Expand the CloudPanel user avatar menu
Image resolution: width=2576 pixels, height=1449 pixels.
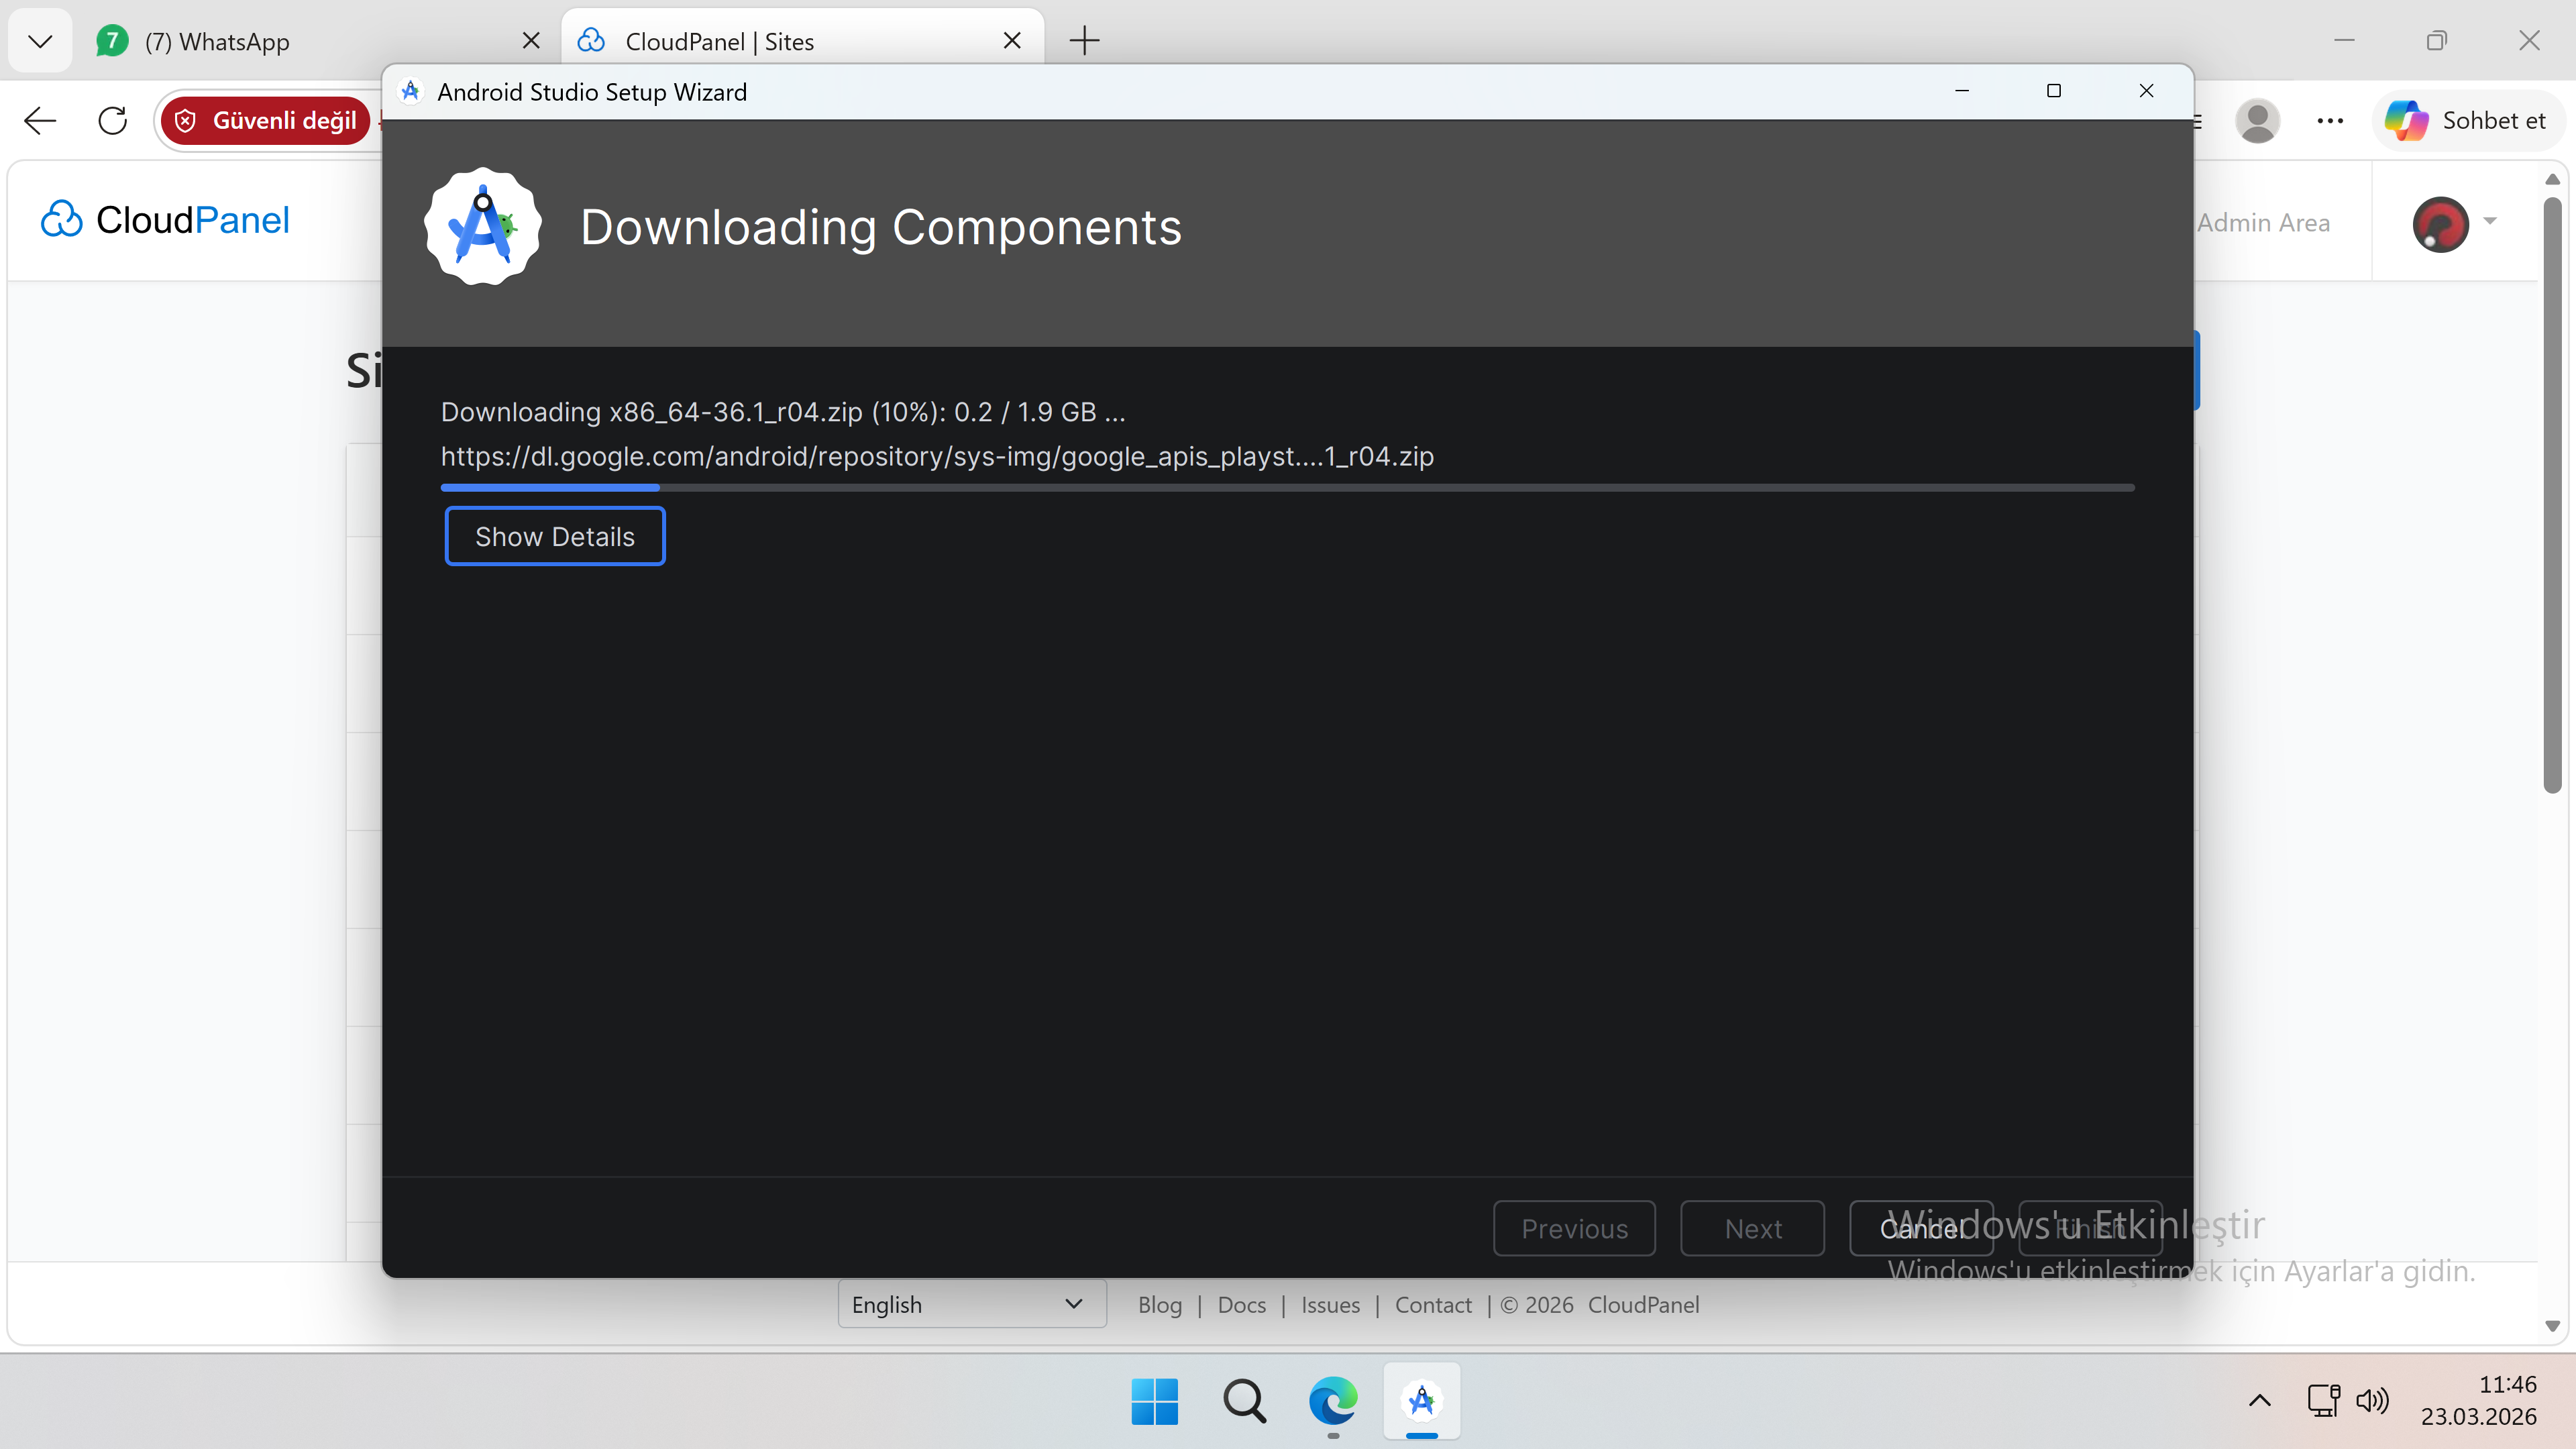coord(2453,224)
